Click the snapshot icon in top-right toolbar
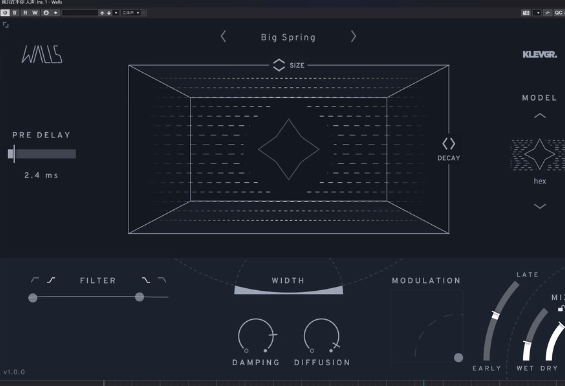 point(526,13)
